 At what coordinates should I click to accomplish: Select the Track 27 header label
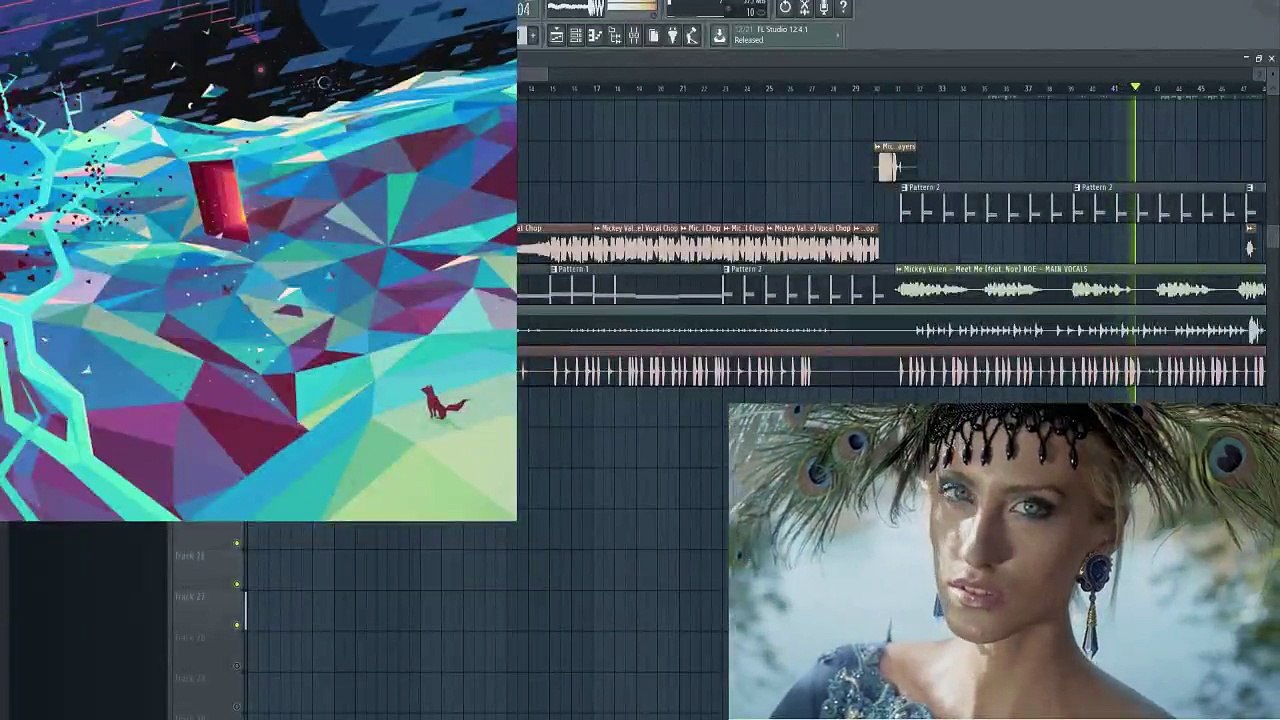[x=190, y=597]
